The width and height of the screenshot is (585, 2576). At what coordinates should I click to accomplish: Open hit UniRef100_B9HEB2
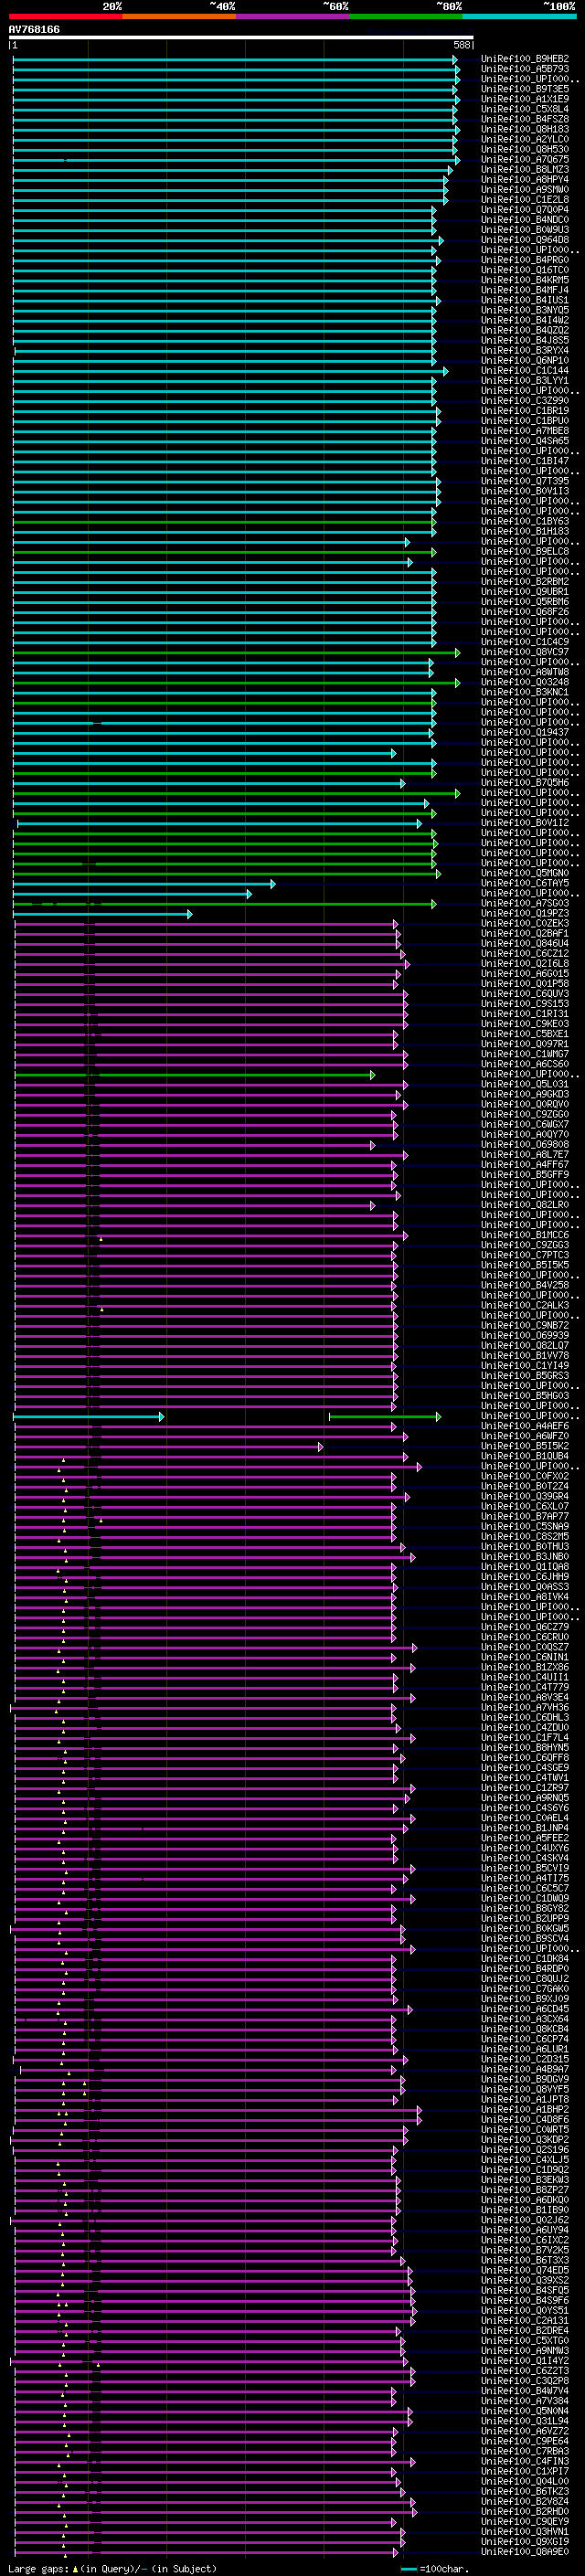pyautogui.click(x=524, y=59)
